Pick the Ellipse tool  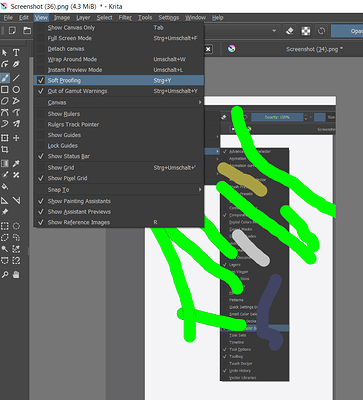click(x=16, y=90)
